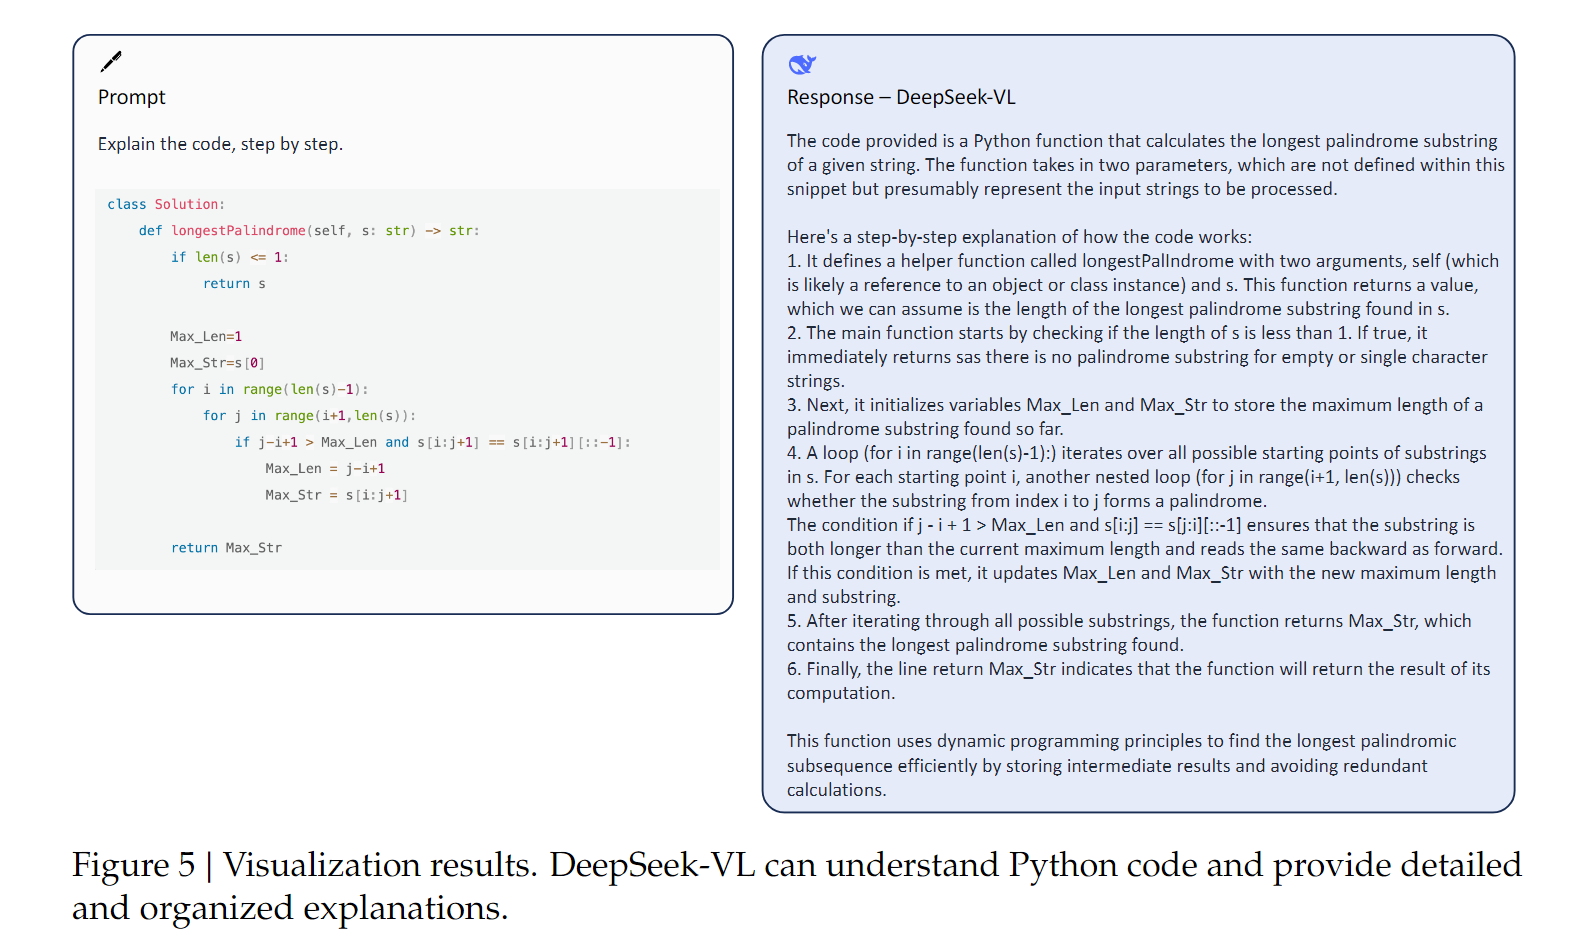The height and width of the screenshot is (946, 1584).
Task: Click the text "Explain the code, step by step."
Action: 220,144
